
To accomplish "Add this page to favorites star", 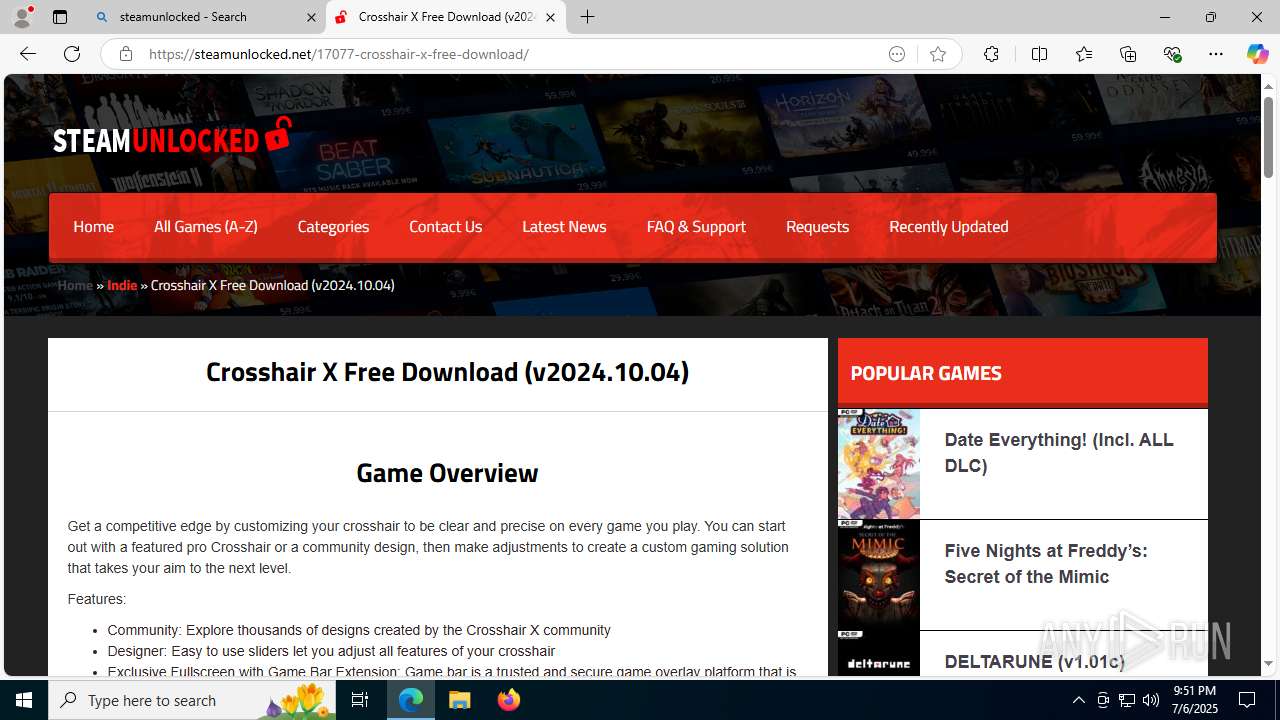I will point(937,54).
